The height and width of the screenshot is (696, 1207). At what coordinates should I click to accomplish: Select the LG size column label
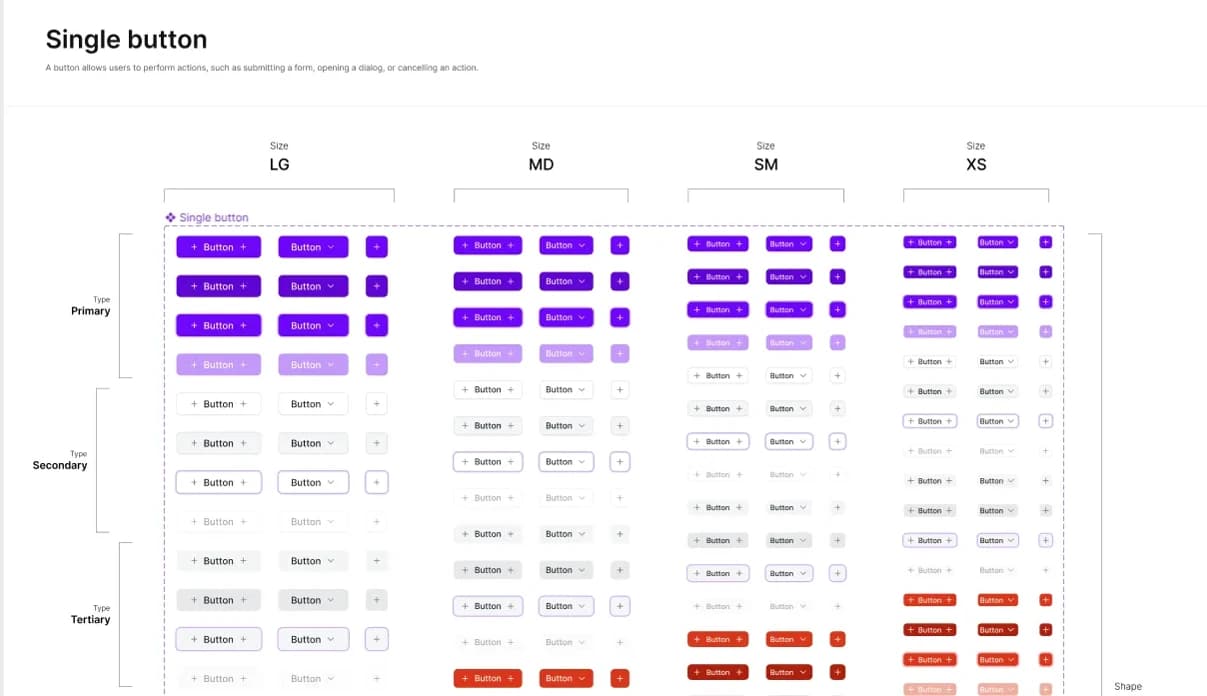pos(279,164)
